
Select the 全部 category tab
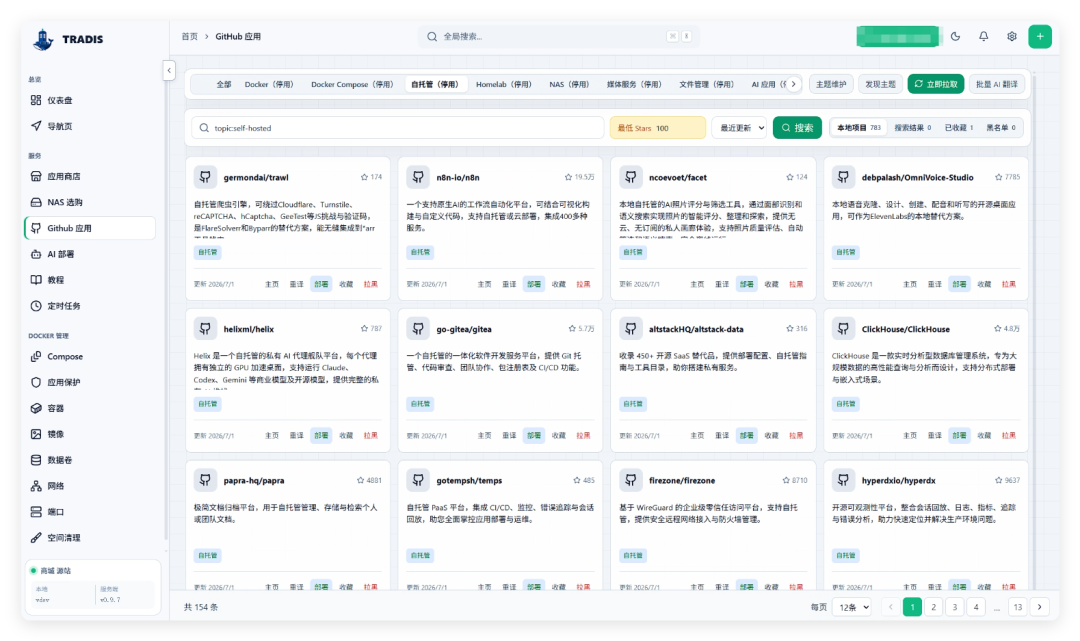click(x=224, y=85)
